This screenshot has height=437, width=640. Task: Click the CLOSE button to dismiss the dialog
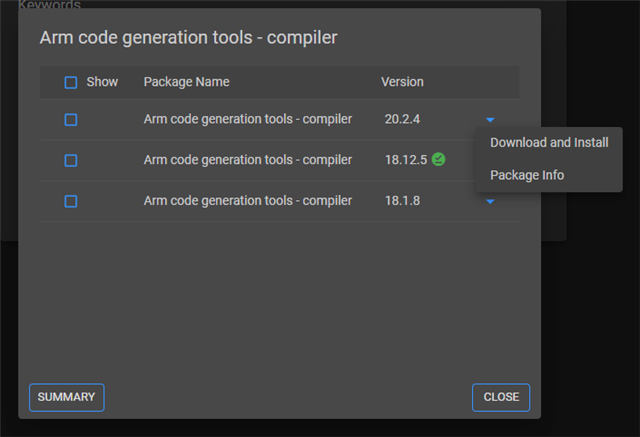click(x=501, y=397)
